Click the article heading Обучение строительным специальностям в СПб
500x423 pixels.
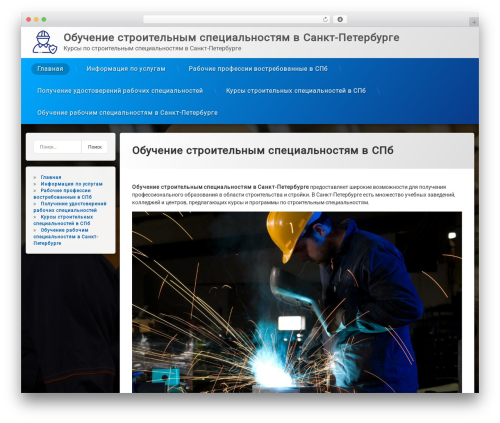[263, 150]
